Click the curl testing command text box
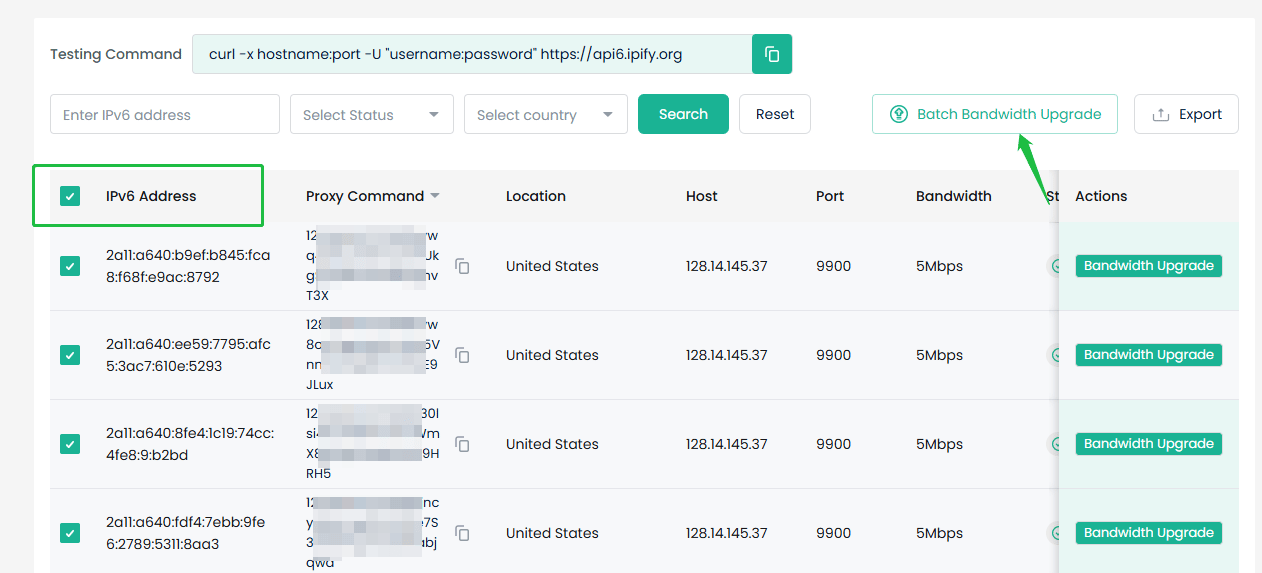This screenshot has width=1262, height=573. click(472, 54)
